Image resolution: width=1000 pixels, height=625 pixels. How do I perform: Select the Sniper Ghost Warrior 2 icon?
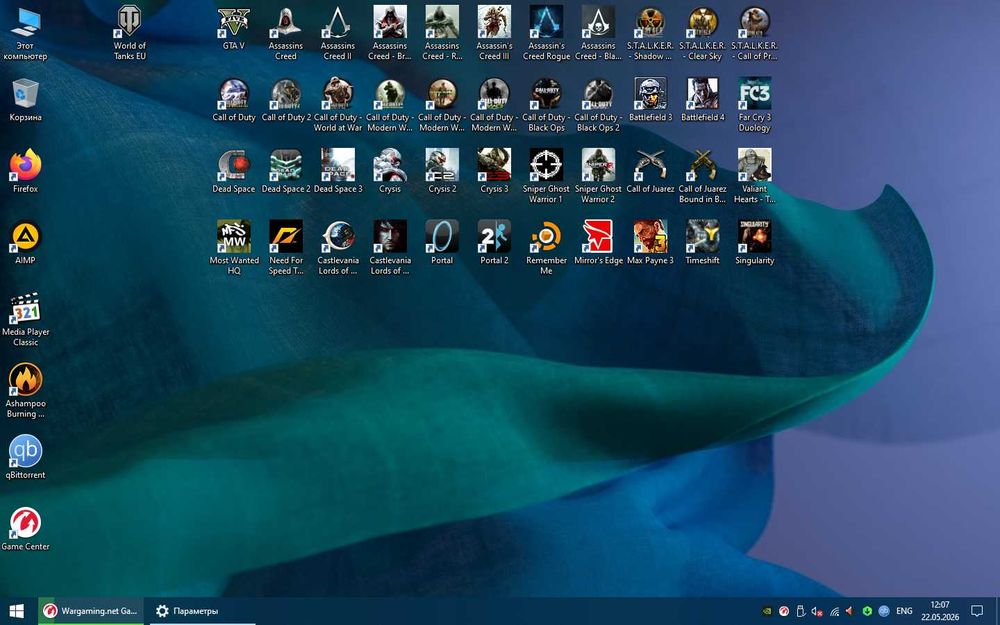pyautogui.click(x=598, y=176)
